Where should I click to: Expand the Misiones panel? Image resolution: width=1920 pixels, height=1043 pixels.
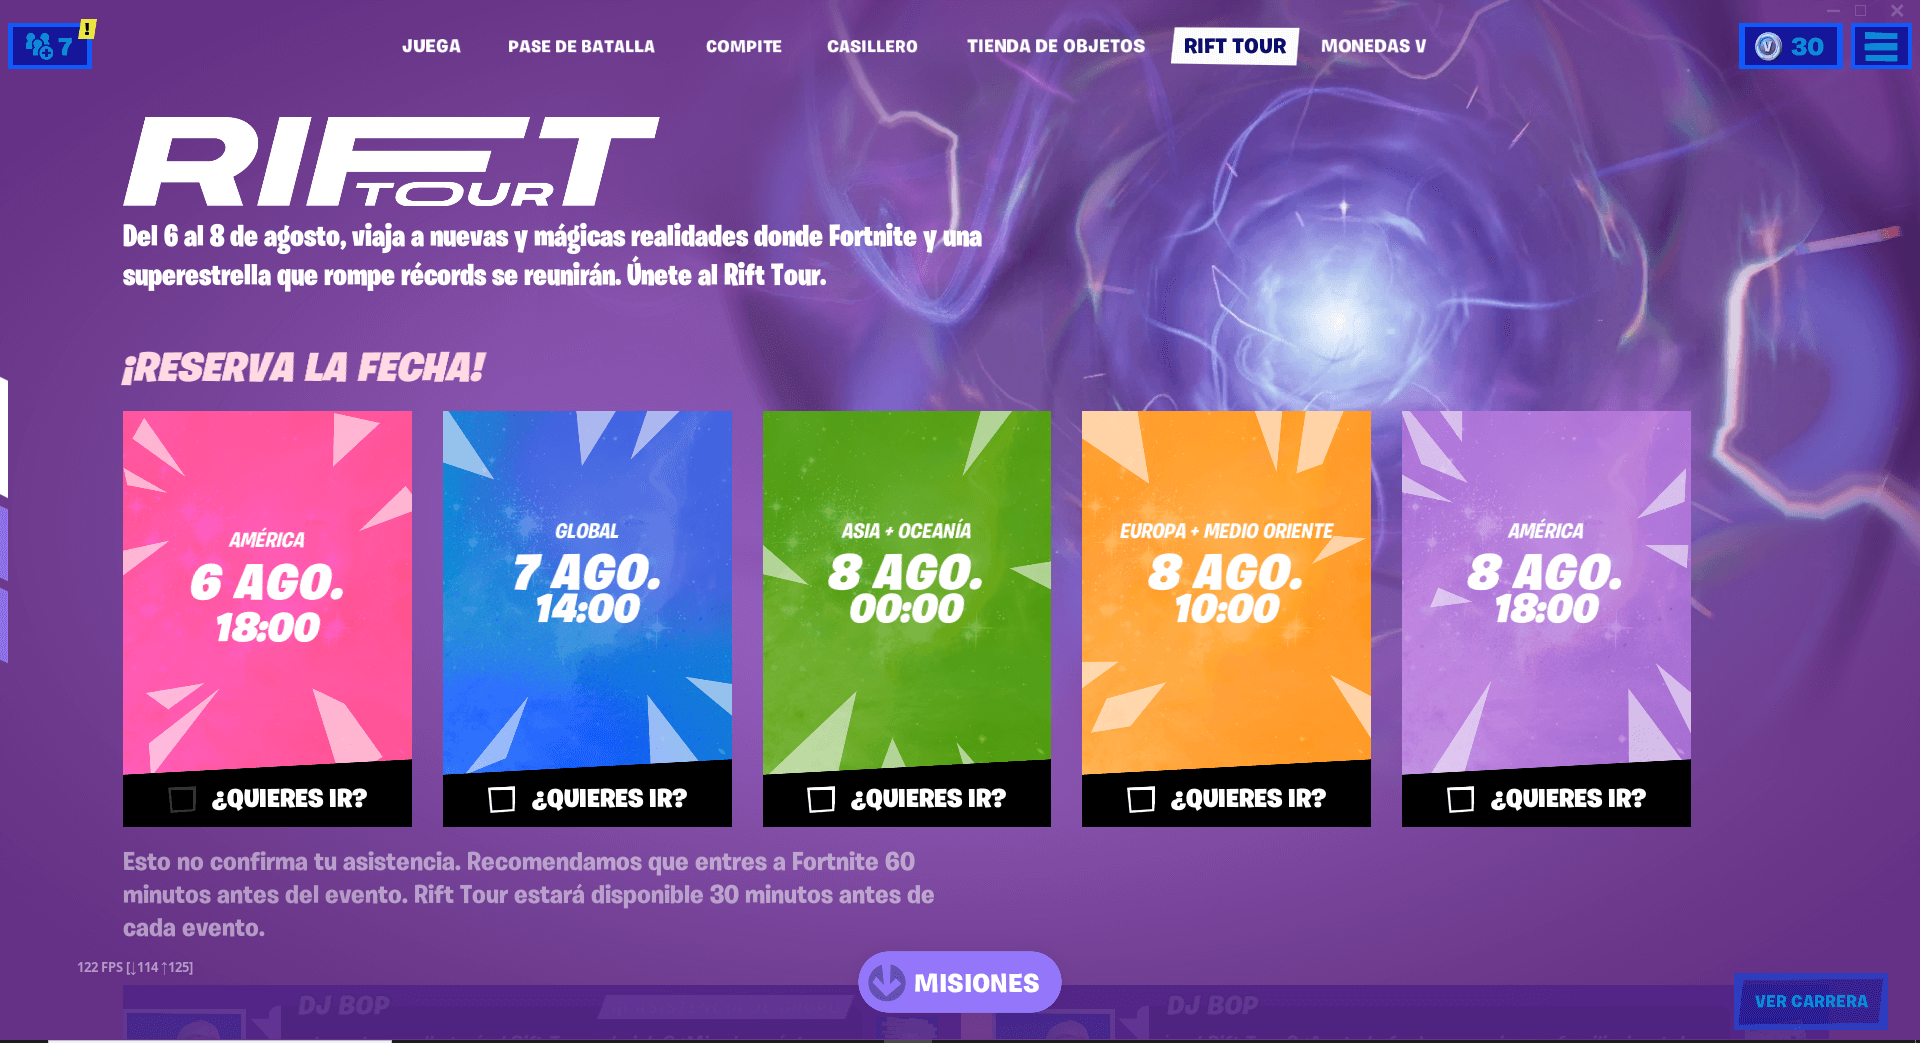(960, 982)
